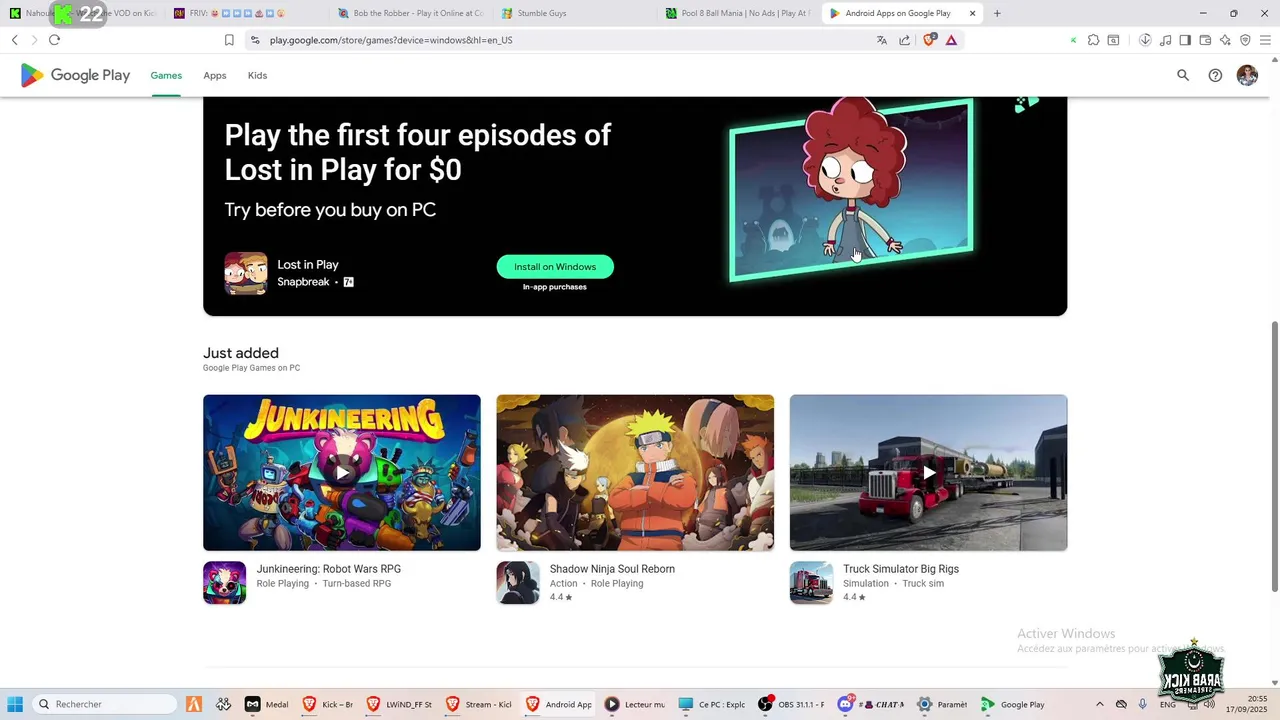Open the Lost in Play title link
Screen dimensions: 1280x720
click(308, 264)
